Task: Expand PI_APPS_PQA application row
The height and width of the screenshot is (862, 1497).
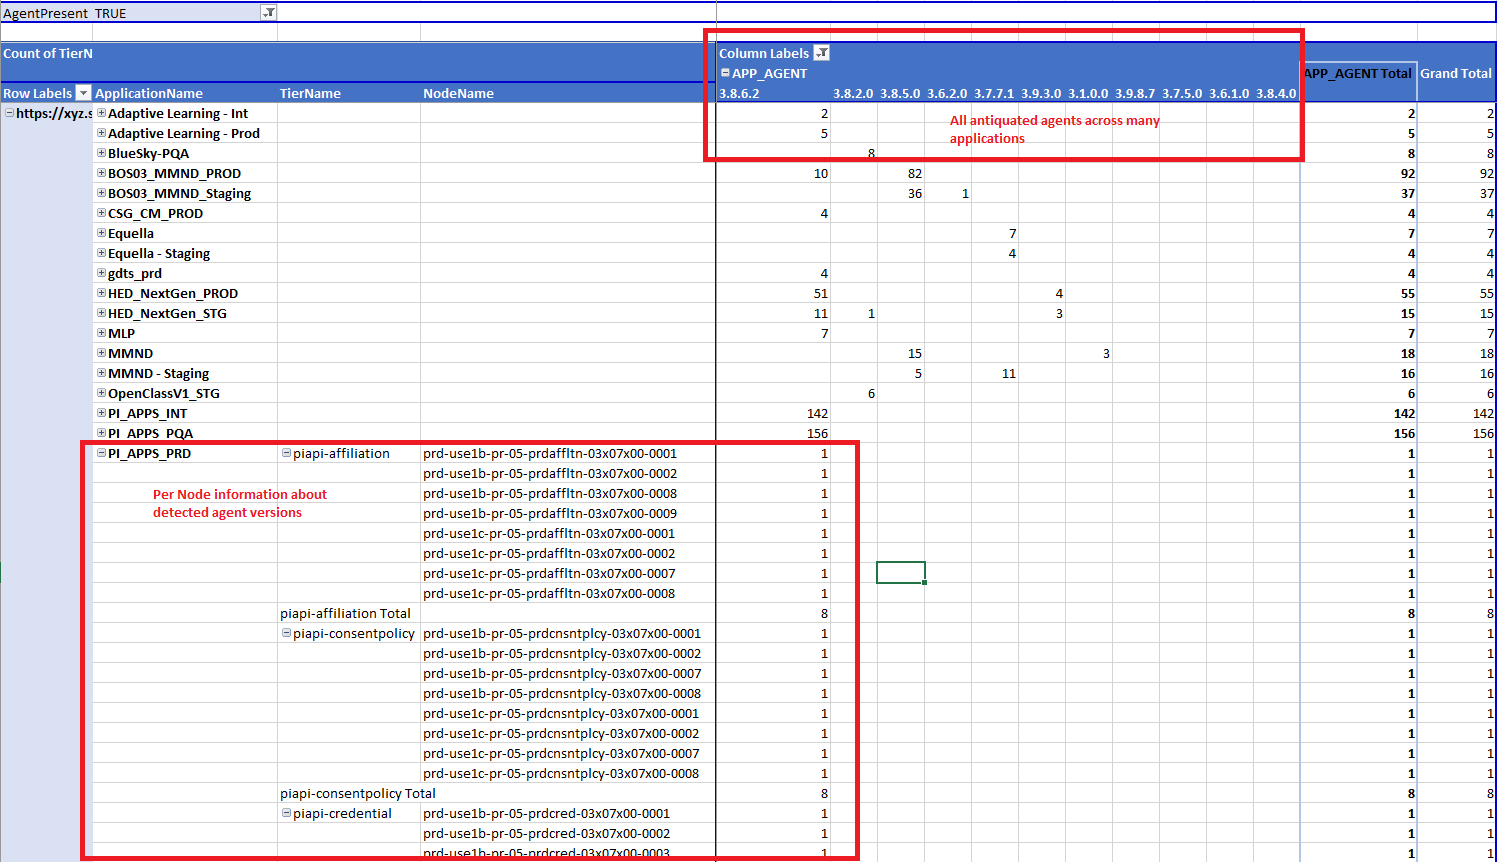Action: click(101, 433)
